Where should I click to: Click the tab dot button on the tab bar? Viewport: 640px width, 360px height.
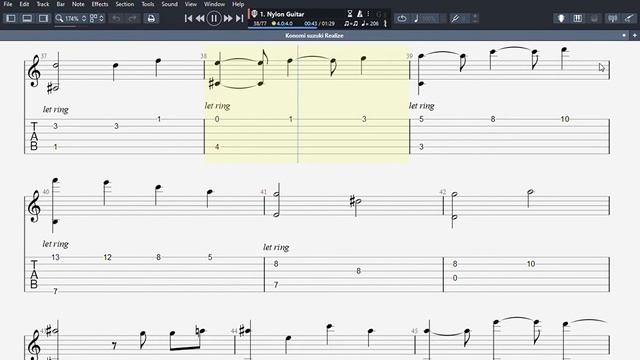(624, 36)
